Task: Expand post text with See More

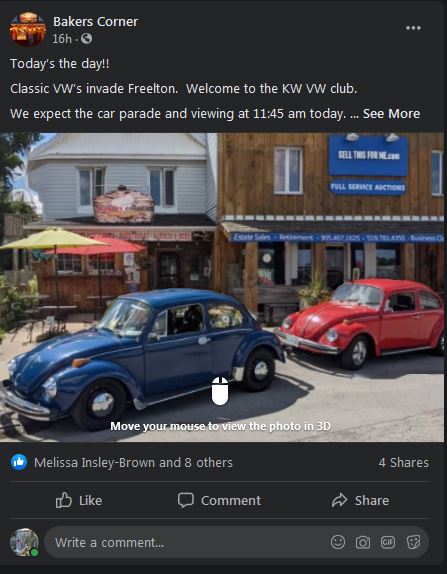Action: click(391, 114)
